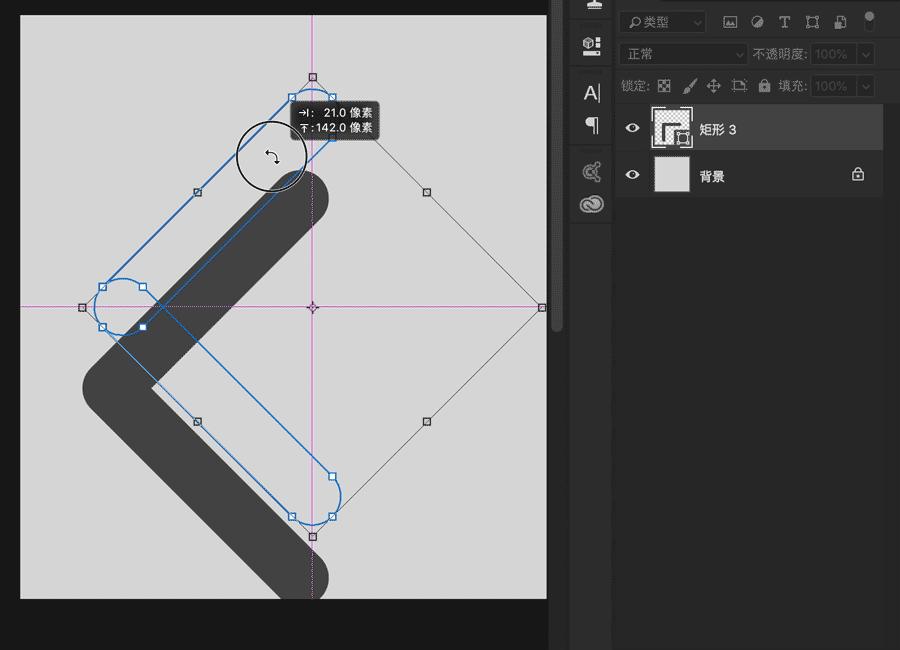
Task: Open the 3D panel icon
Action: tap(592, 45)
